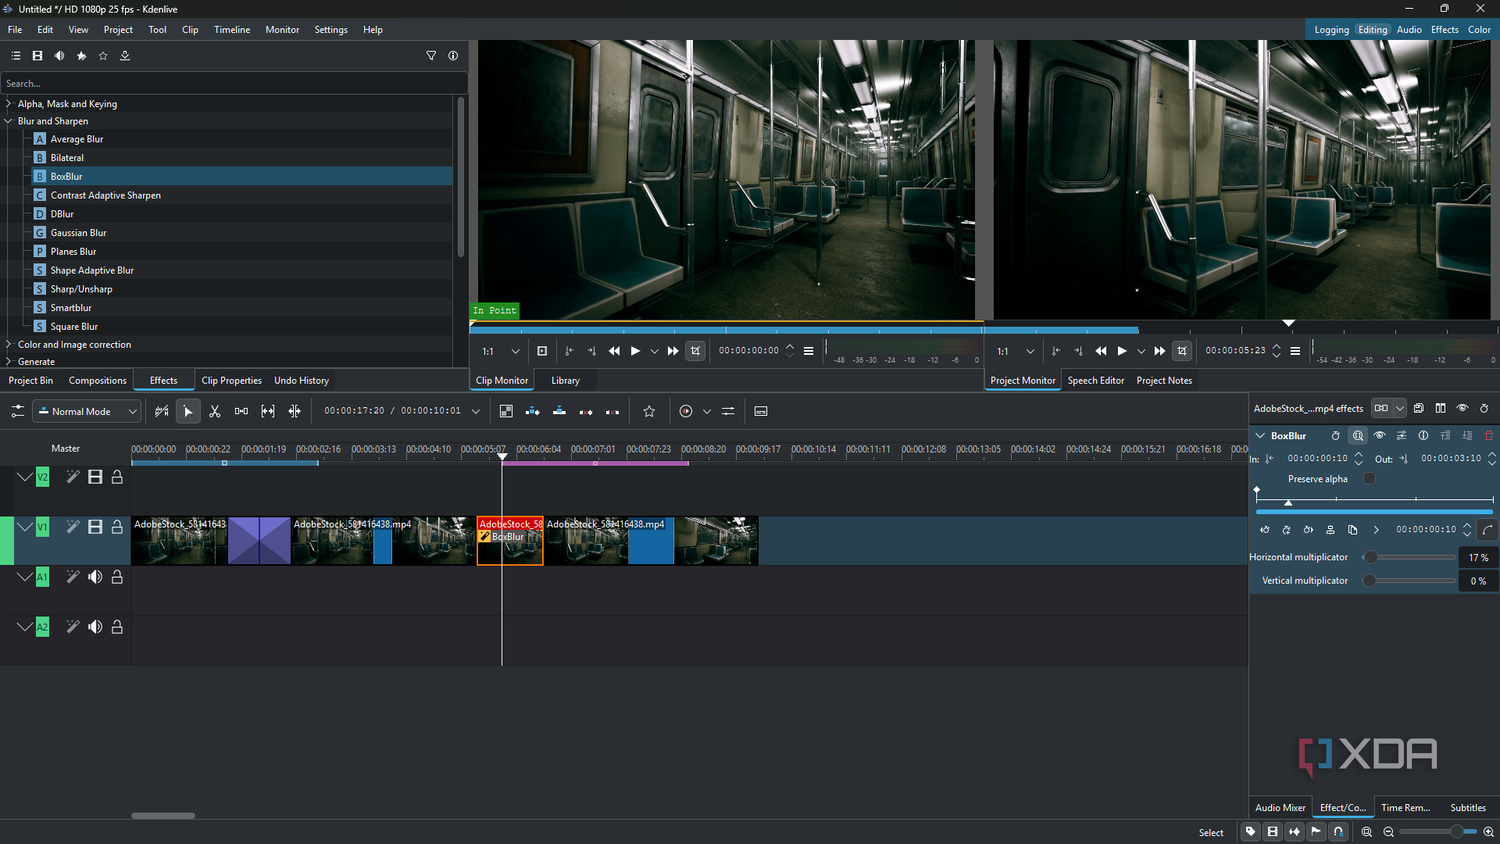Open the favorite effects star in timeline toolbar
The image size is (1500, 844).
pos(649,411)
